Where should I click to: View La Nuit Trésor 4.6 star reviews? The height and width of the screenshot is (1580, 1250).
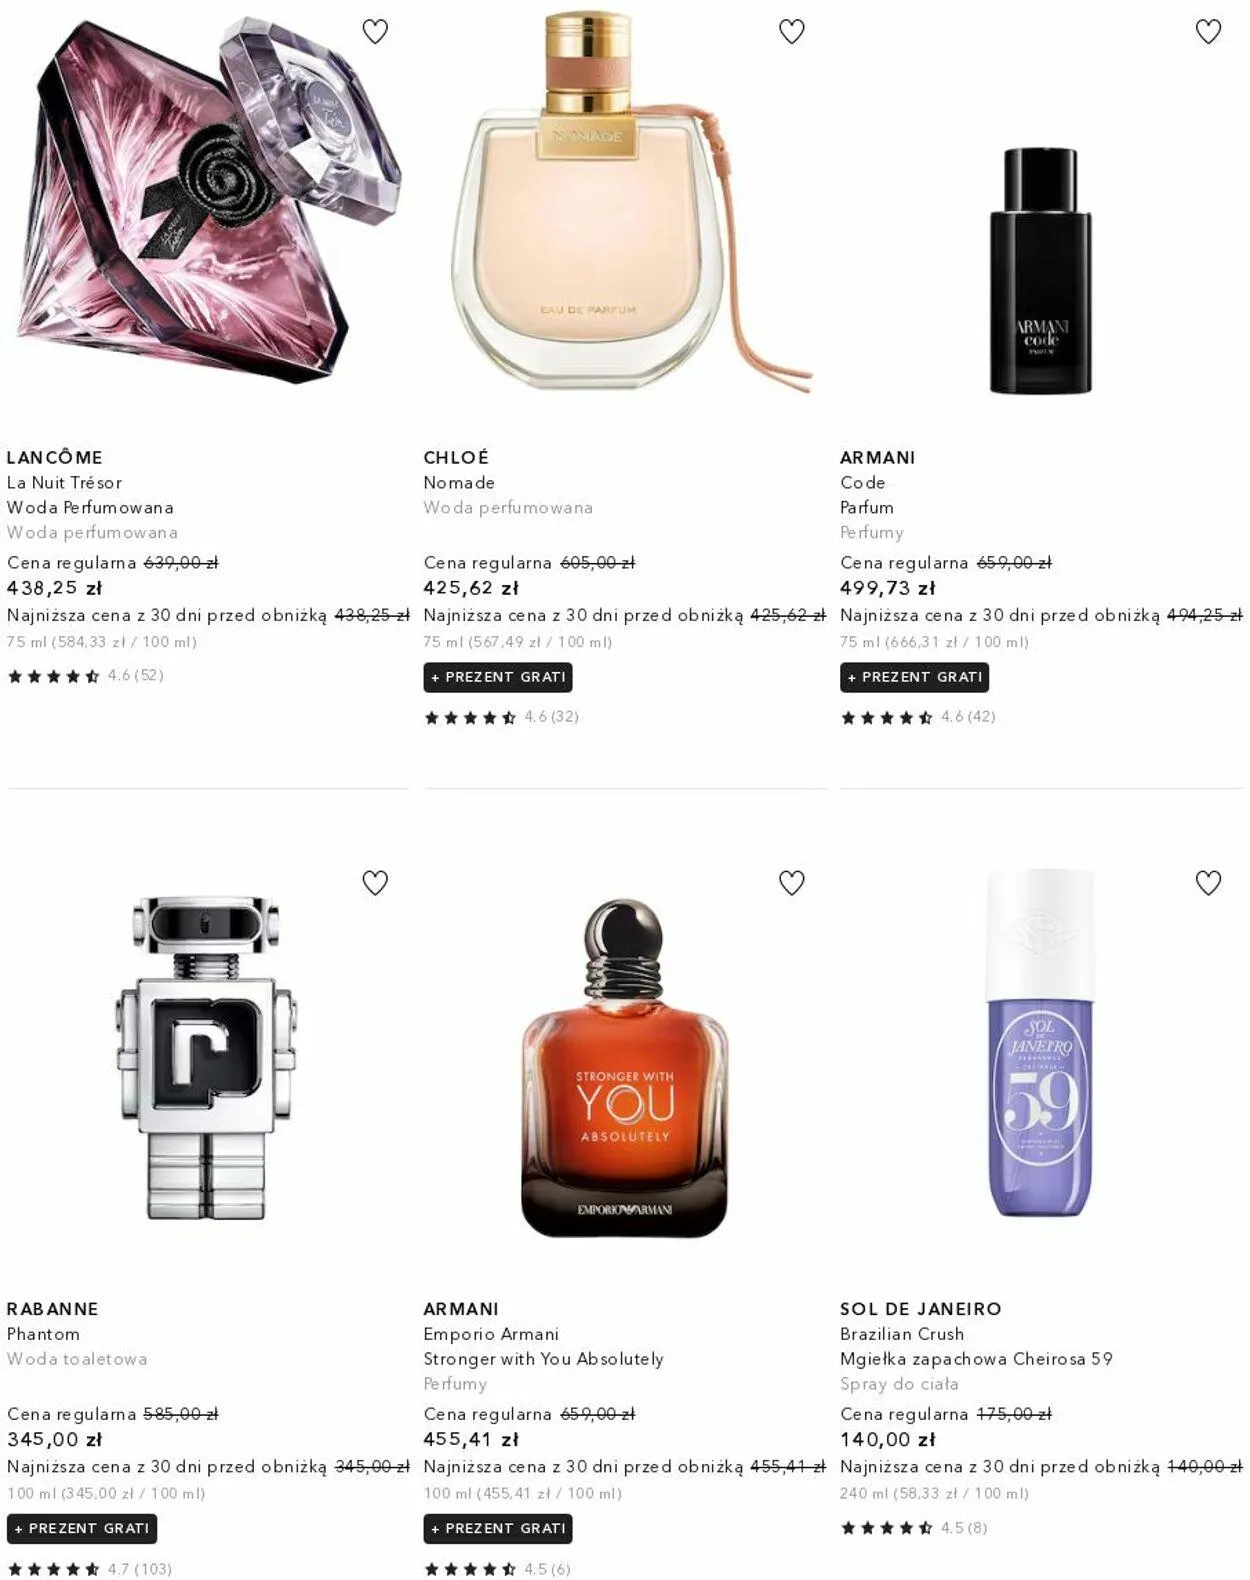(x=85, y=676)
